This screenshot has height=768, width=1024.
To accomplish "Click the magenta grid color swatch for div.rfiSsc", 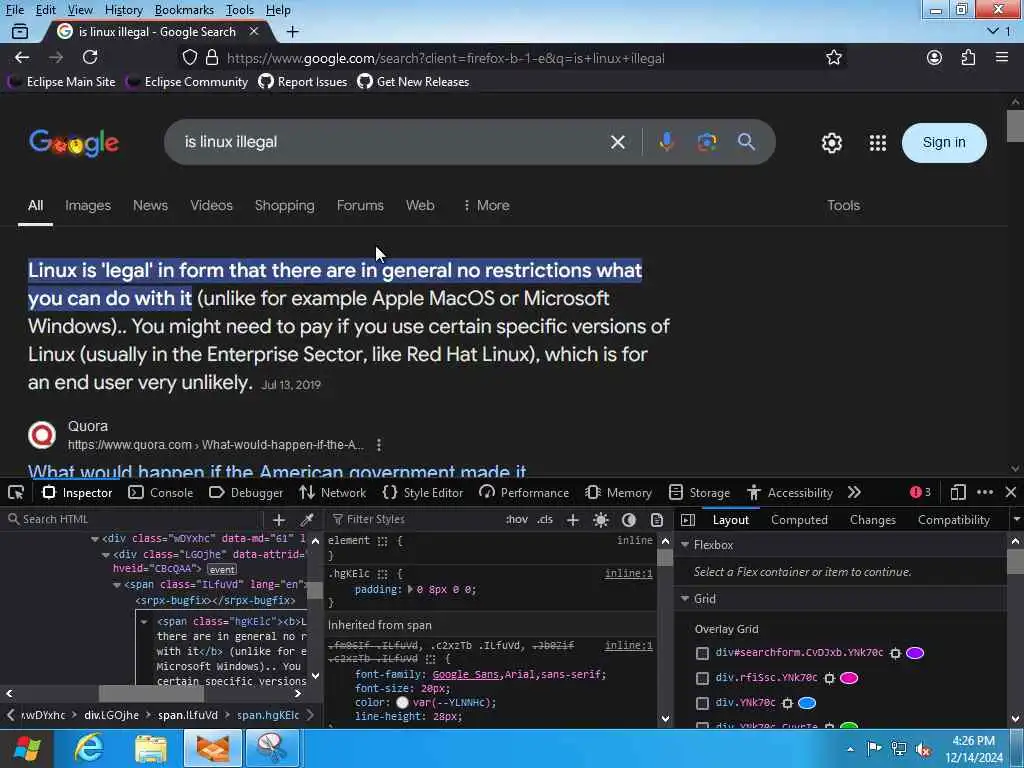I will 848,679.
